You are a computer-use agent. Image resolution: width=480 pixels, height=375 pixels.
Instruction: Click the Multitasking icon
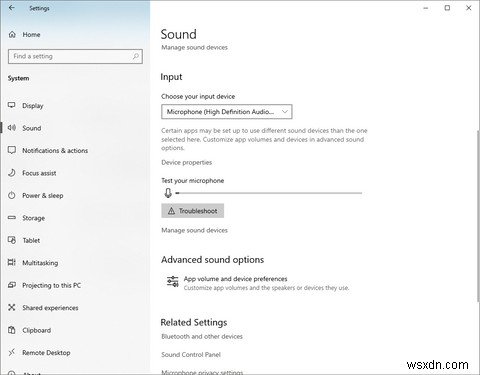click(x=12, y=262)
